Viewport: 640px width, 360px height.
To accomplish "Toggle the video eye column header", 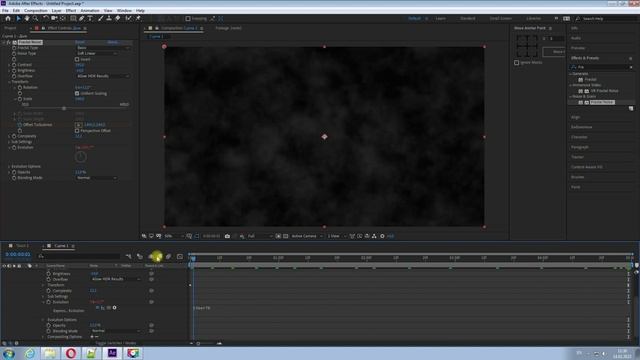I will point(4,266).
